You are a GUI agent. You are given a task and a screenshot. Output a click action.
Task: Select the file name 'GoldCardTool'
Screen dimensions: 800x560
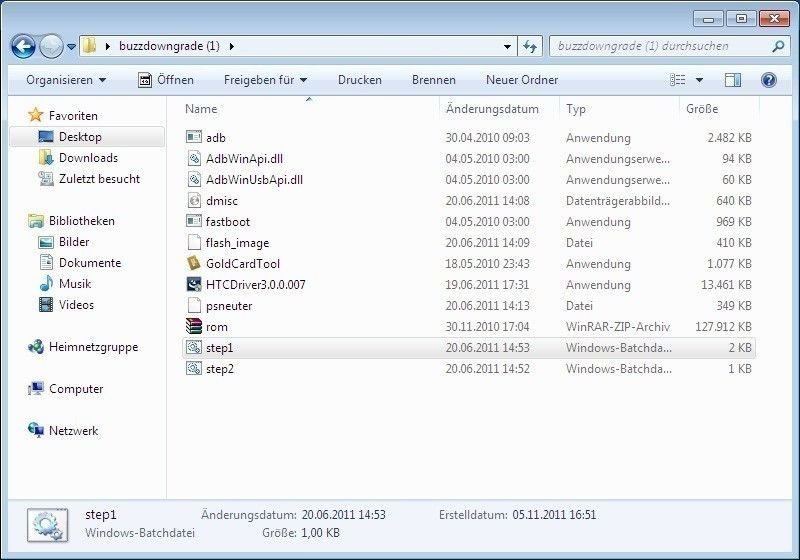pyautogui.click(x=243, y=264)
